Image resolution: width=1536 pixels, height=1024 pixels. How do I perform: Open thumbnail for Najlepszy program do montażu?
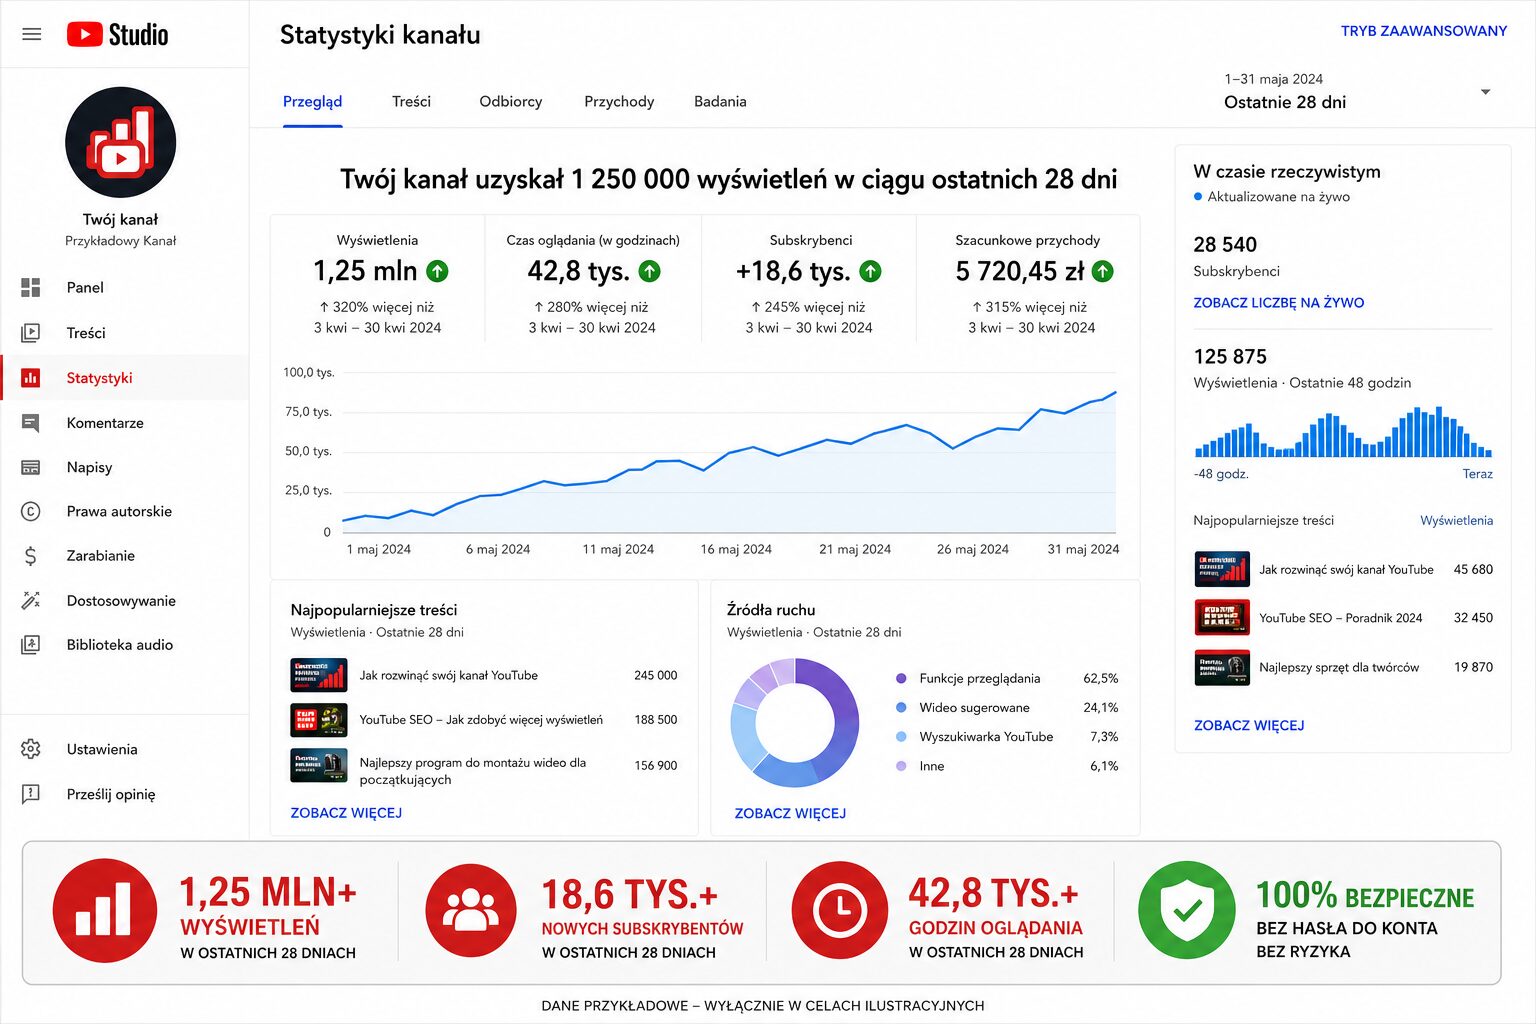tap(319, 765)
